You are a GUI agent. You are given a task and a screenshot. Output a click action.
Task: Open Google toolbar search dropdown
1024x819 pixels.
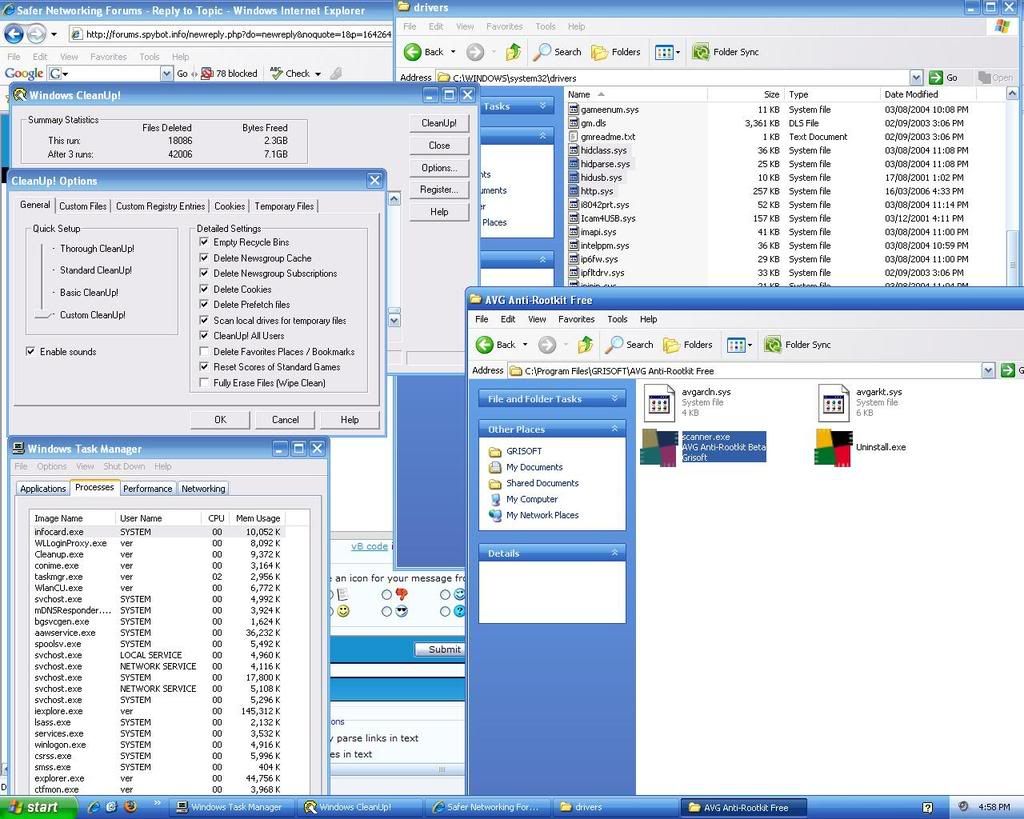coord(166,74)
